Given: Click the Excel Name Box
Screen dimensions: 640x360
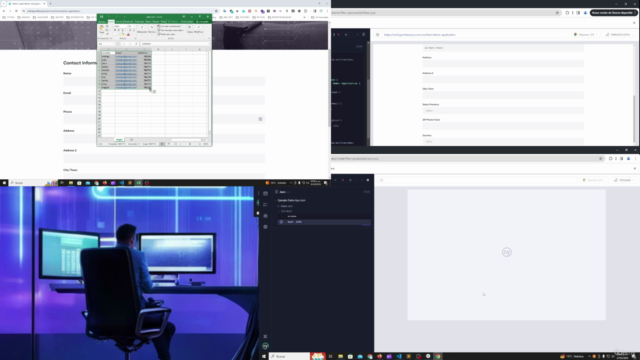Looking at the screenshot, I should (x=106, y=44).
